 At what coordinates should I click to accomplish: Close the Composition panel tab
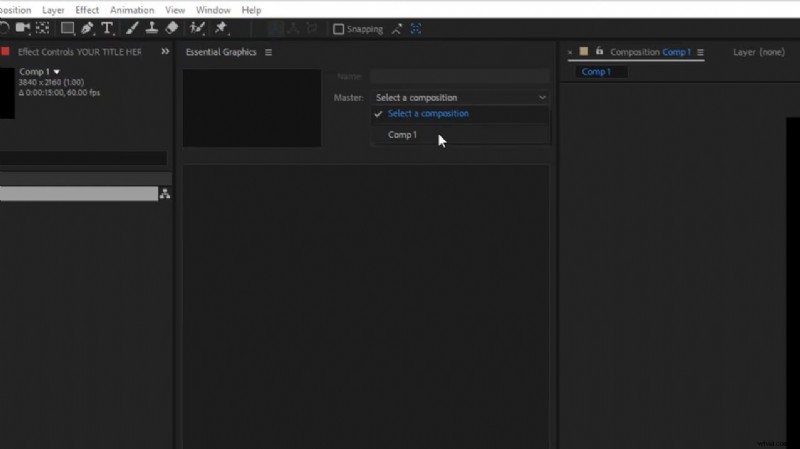570,52
